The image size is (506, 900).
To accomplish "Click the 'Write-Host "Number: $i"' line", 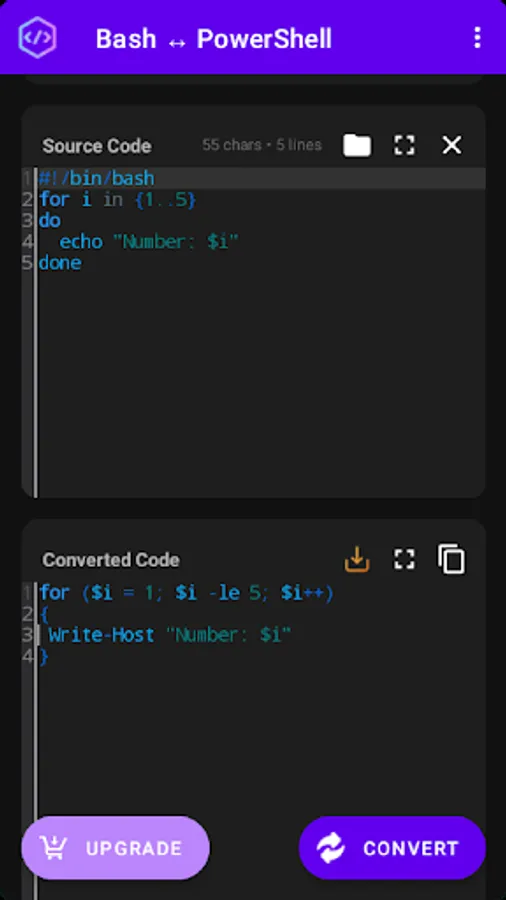I will (x=170, y=635).
